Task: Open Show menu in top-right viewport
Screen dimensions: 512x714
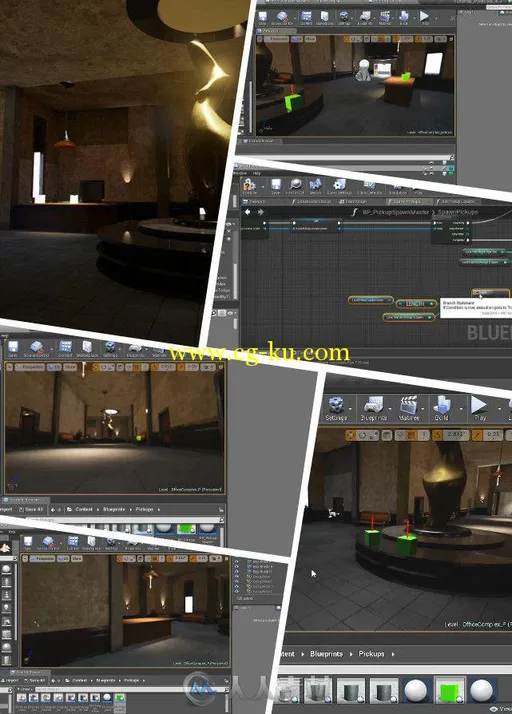Action: [310, 39]
